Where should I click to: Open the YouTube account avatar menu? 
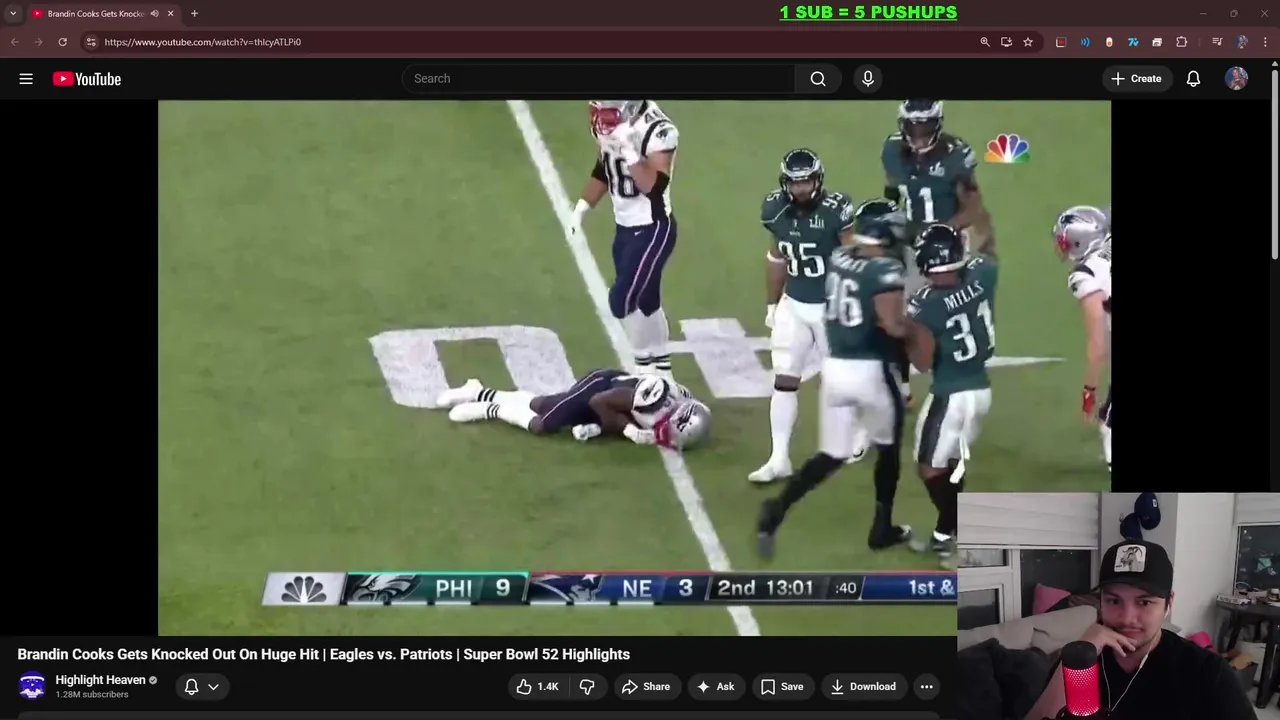click(x=1236, y=78)
